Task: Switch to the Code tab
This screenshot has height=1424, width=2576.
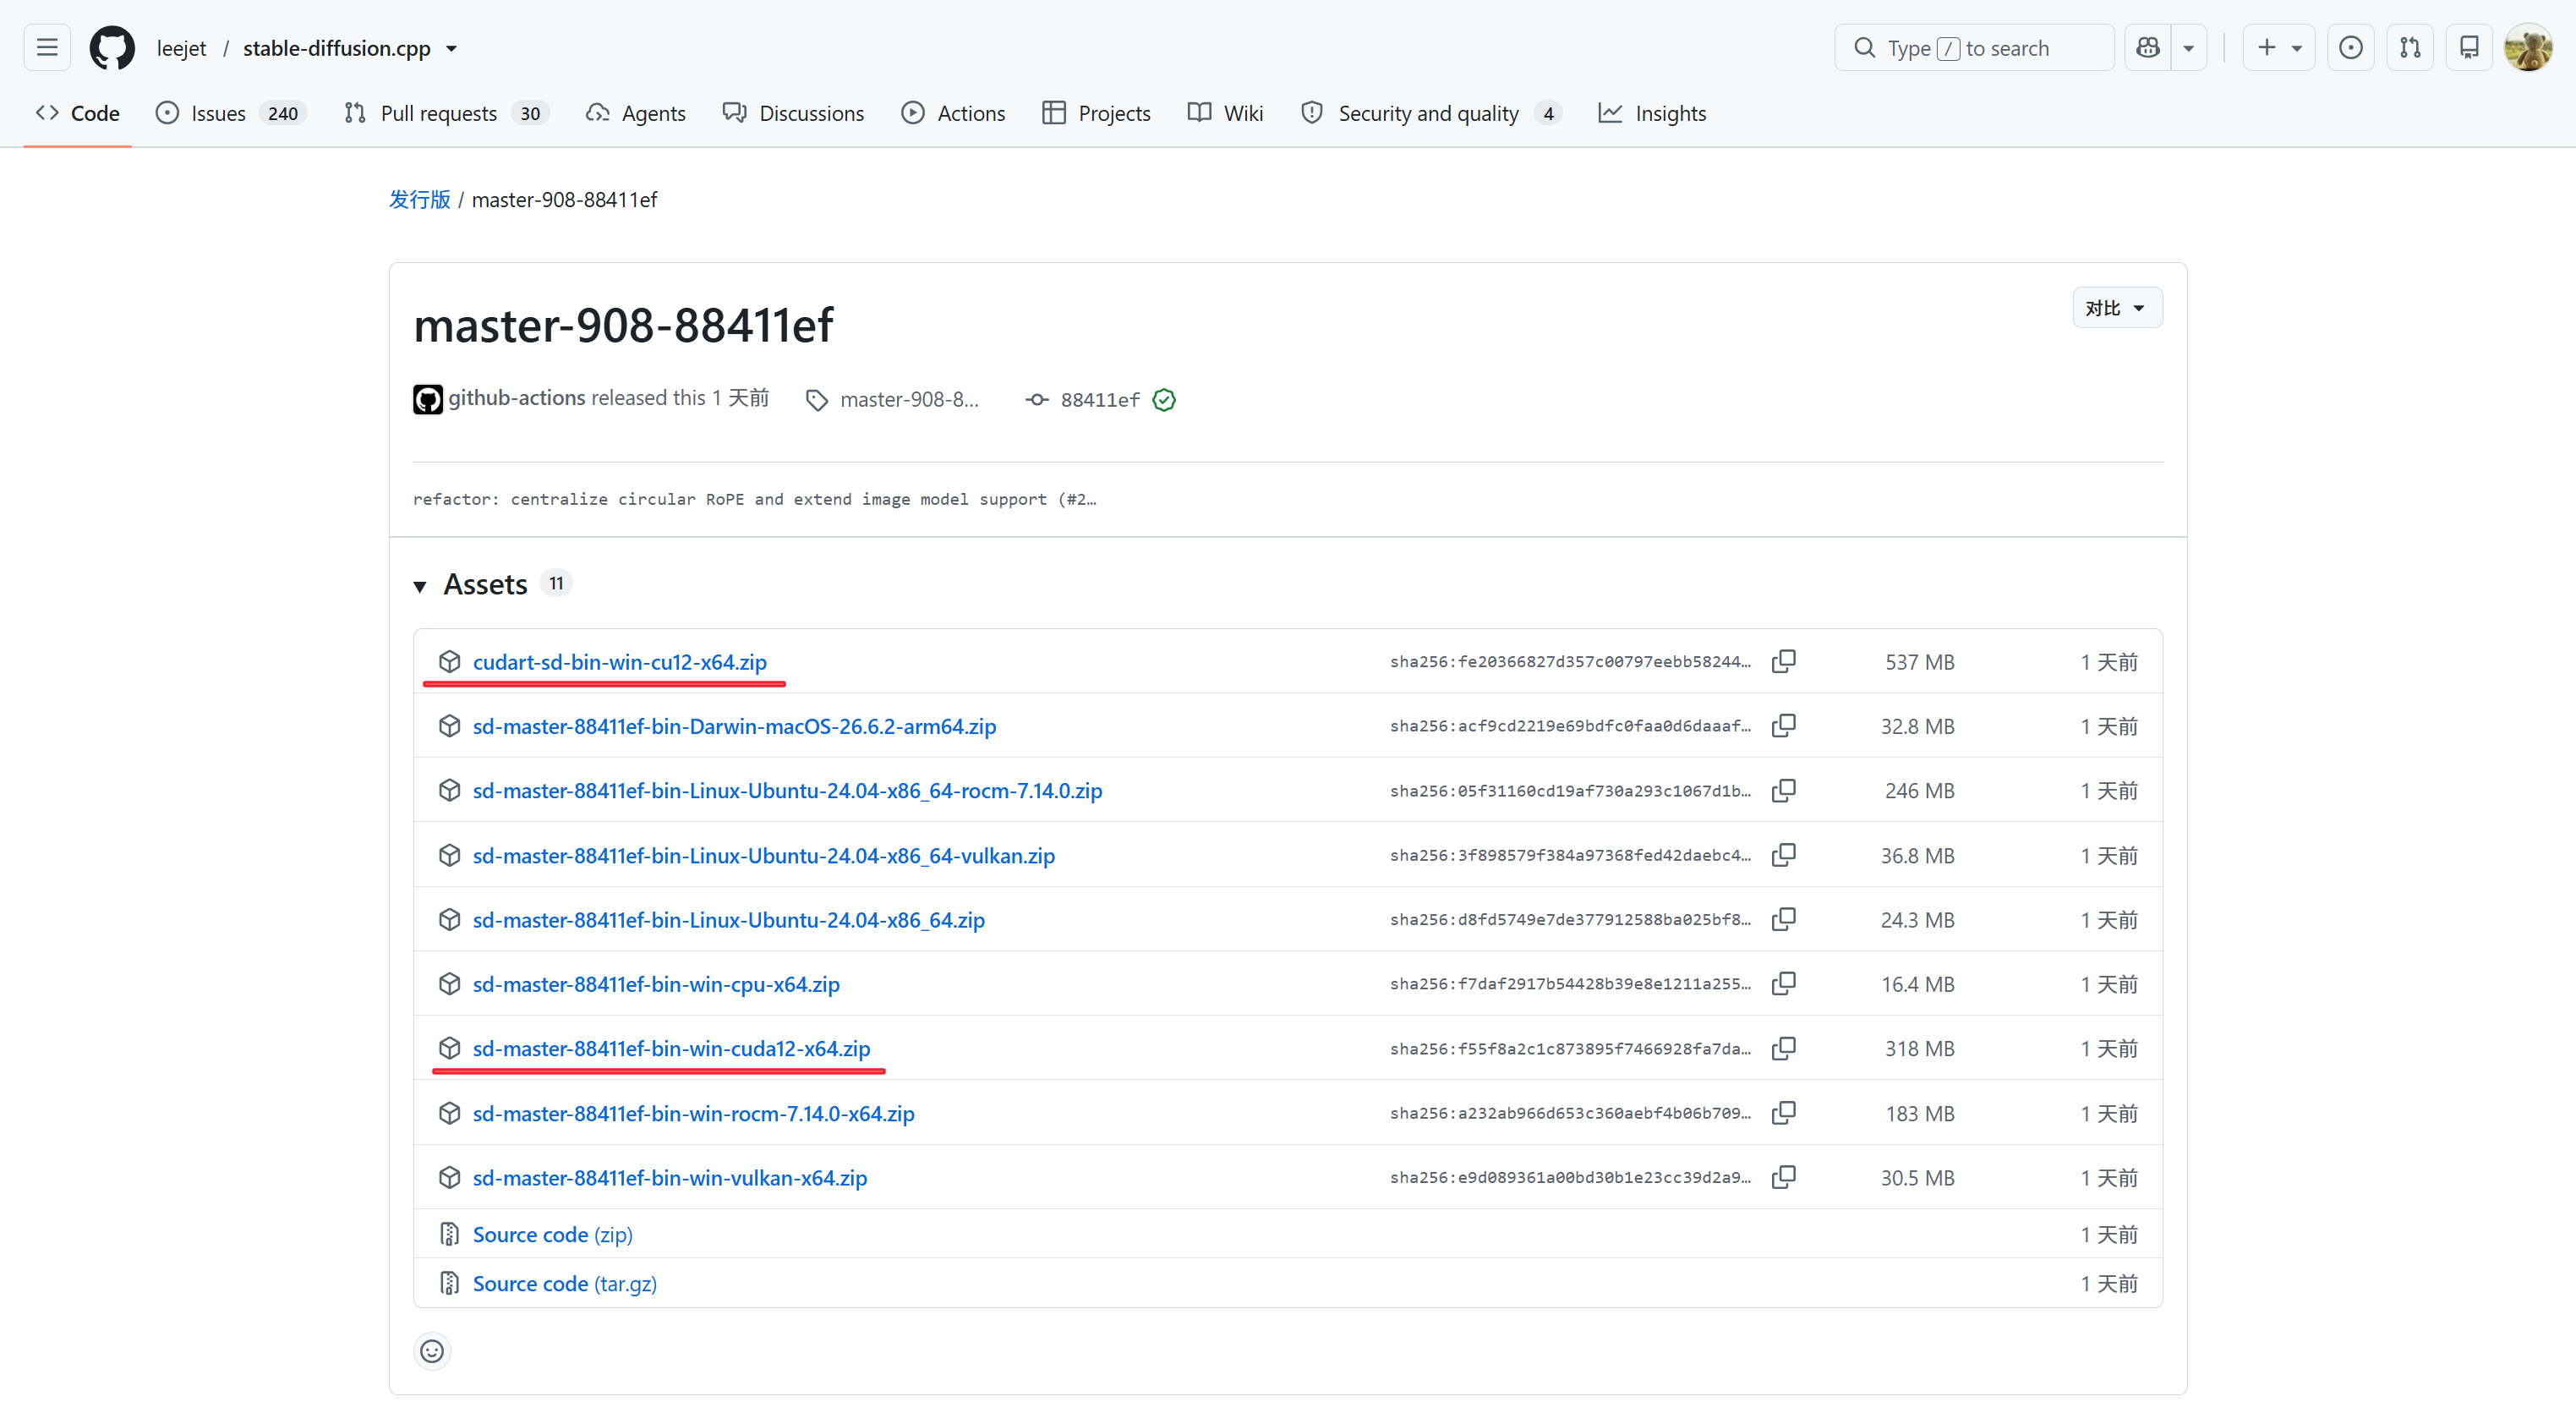Action: click(78, 113)
